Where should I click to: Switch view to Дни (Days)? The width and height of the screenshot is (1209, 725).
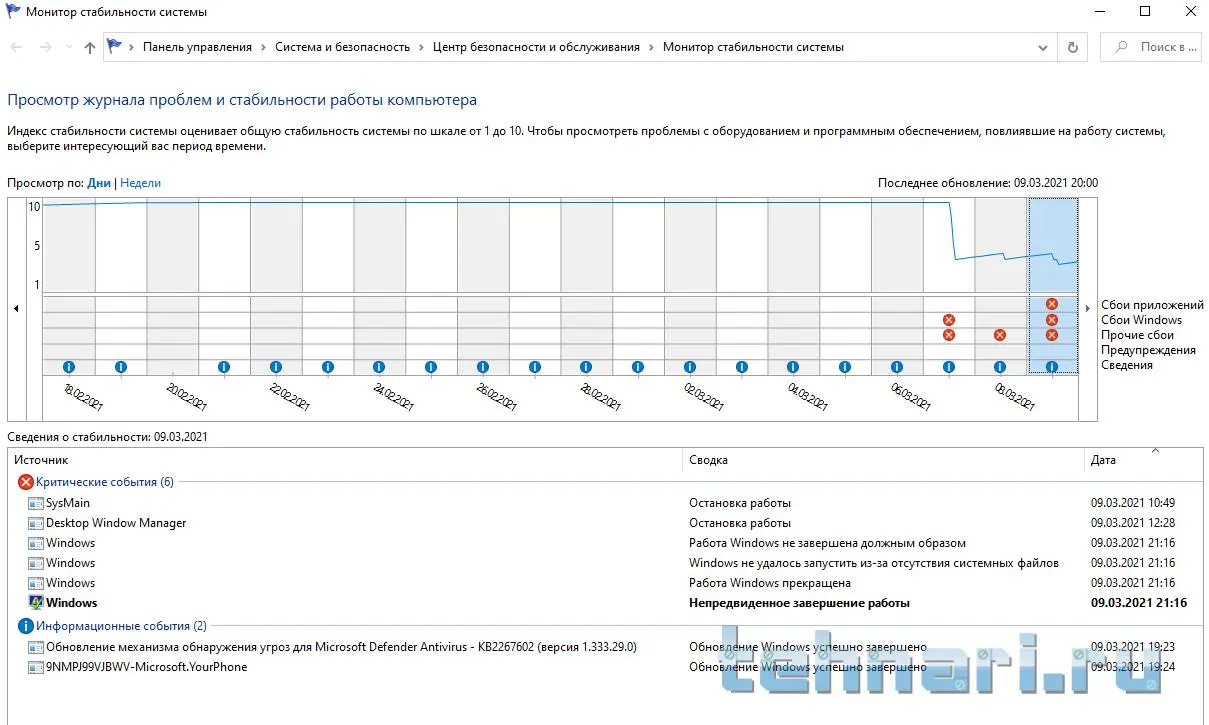(99, 183)
